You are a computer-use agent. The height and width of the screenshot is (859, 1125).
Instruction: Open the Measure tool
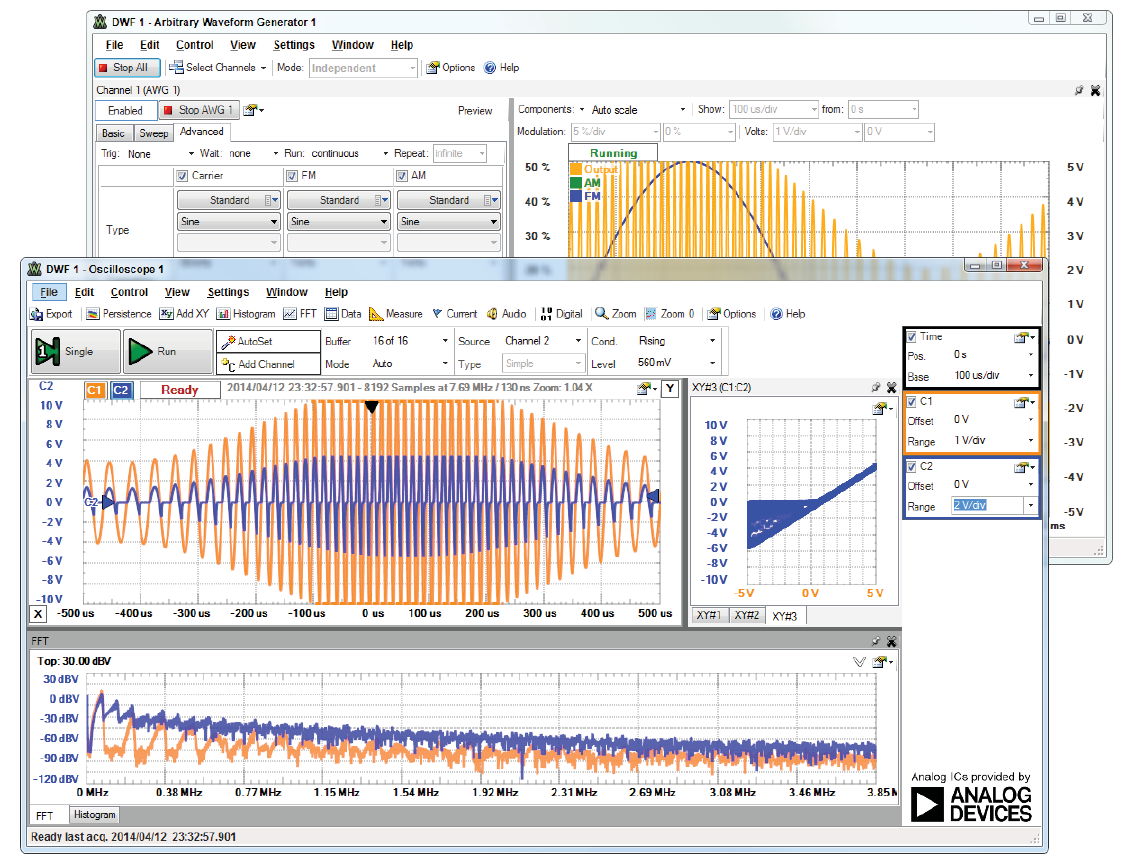396,314
